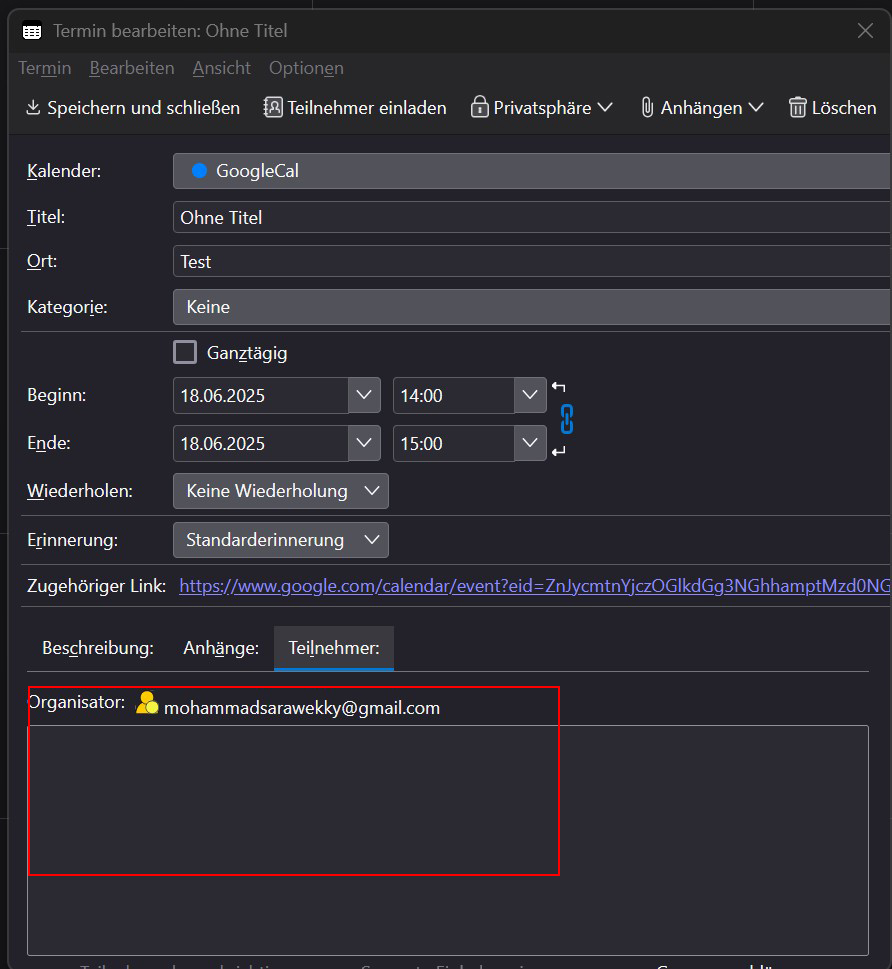The image size is (892, 969).
Task: Click the Beginn time field 14:00
Action: tap(453, 396)
